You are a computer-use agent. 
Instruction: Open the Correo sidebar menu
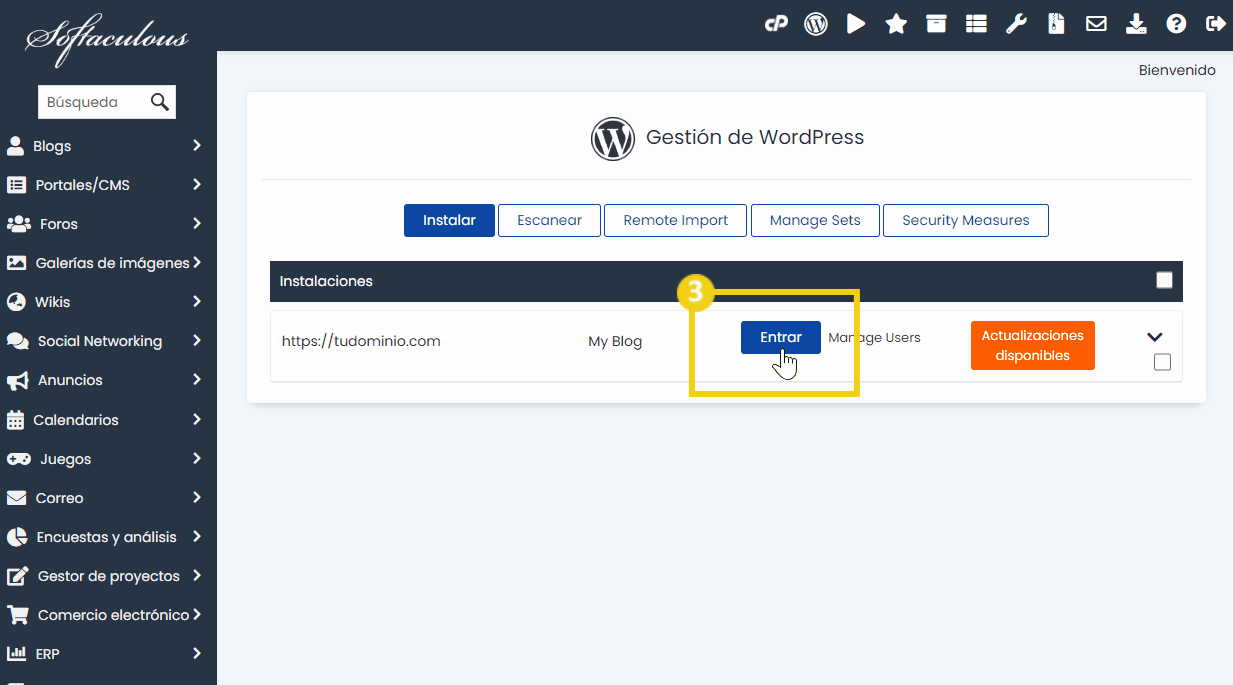point(108,498)
